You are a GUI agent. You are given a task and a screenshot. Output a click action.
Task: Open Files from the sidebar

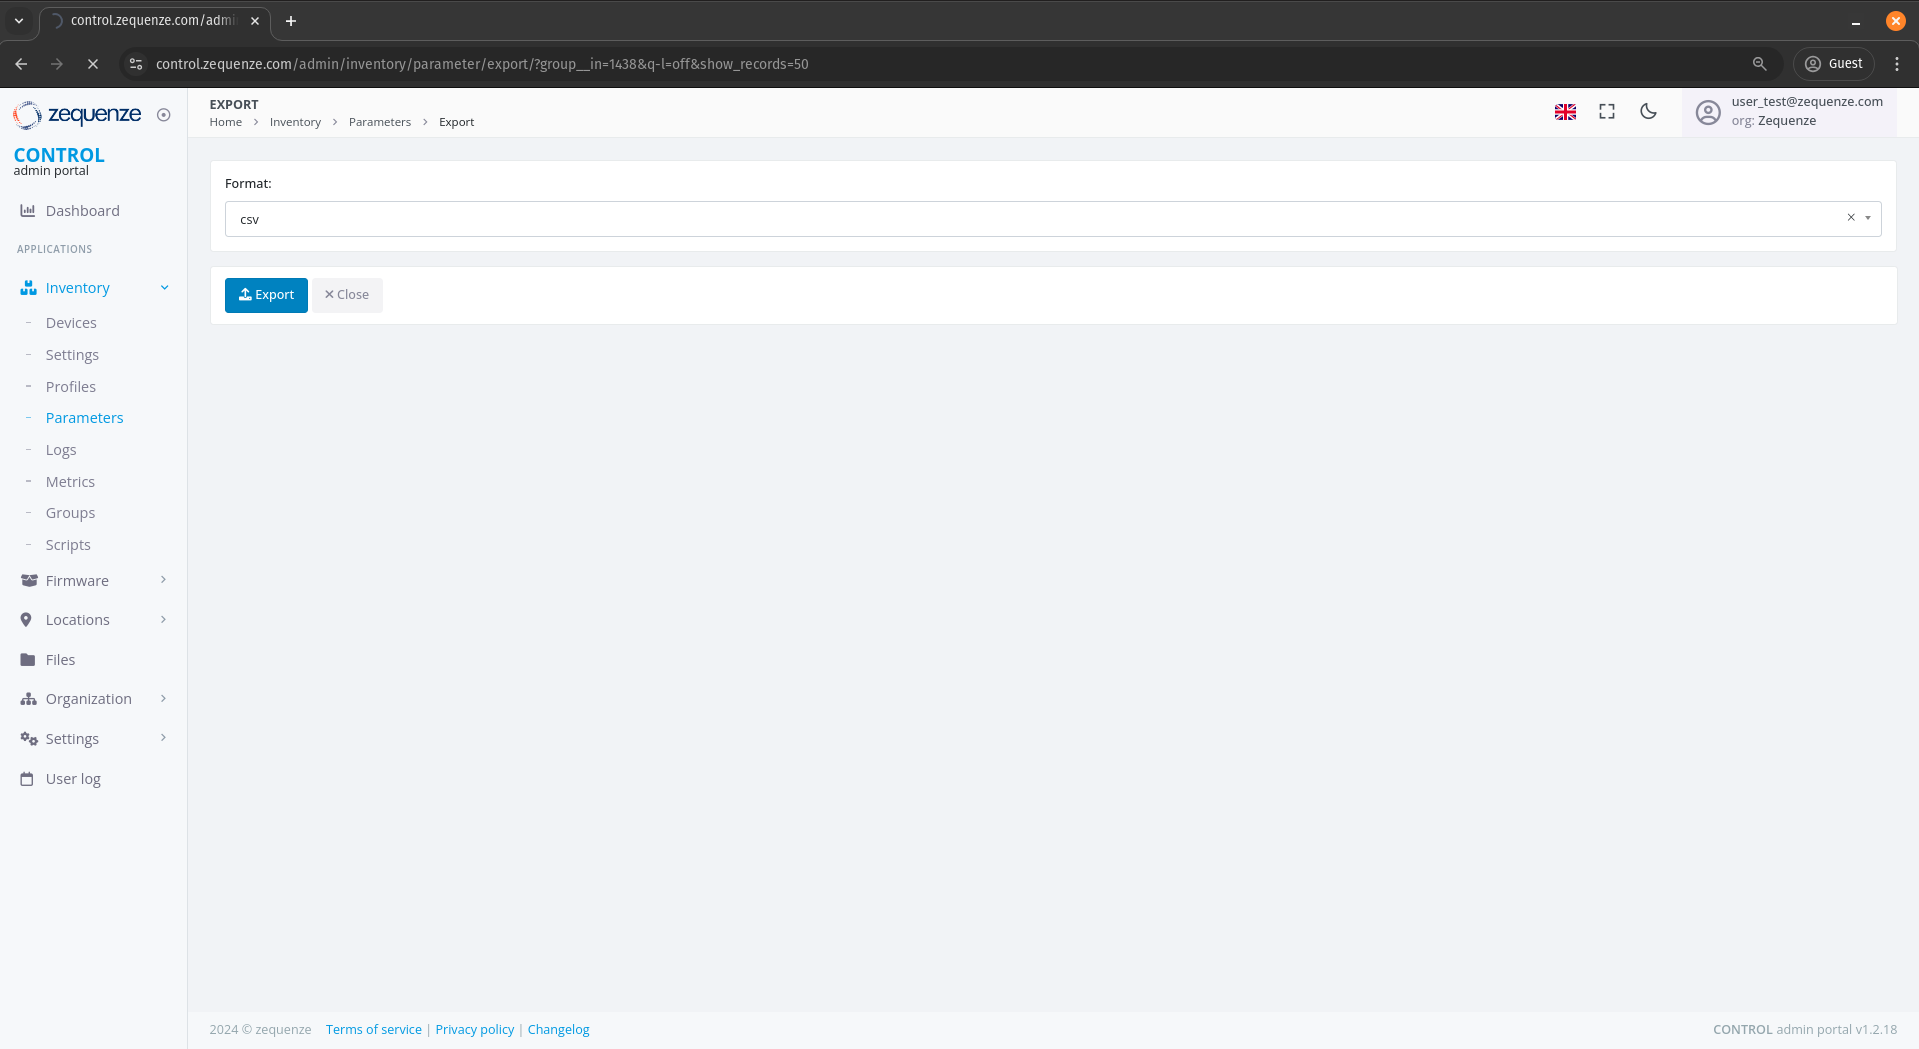(x=60, y=660)
